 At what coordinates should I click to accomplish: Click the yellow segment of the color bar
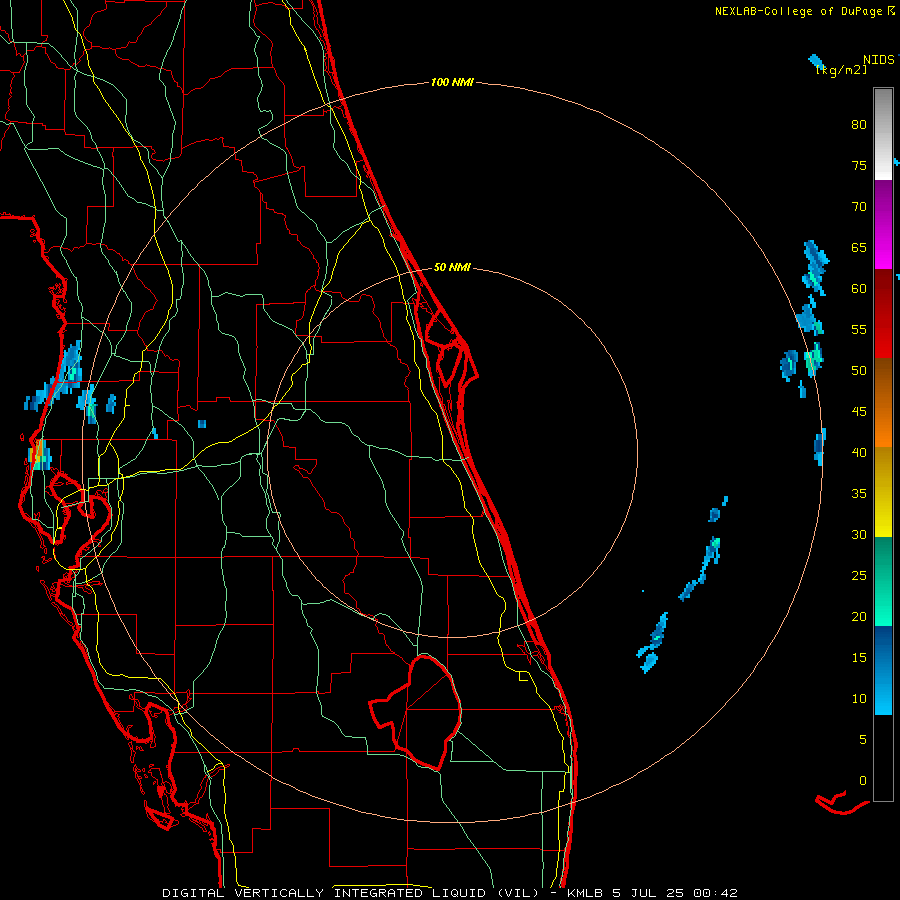(x=883, y=492)
